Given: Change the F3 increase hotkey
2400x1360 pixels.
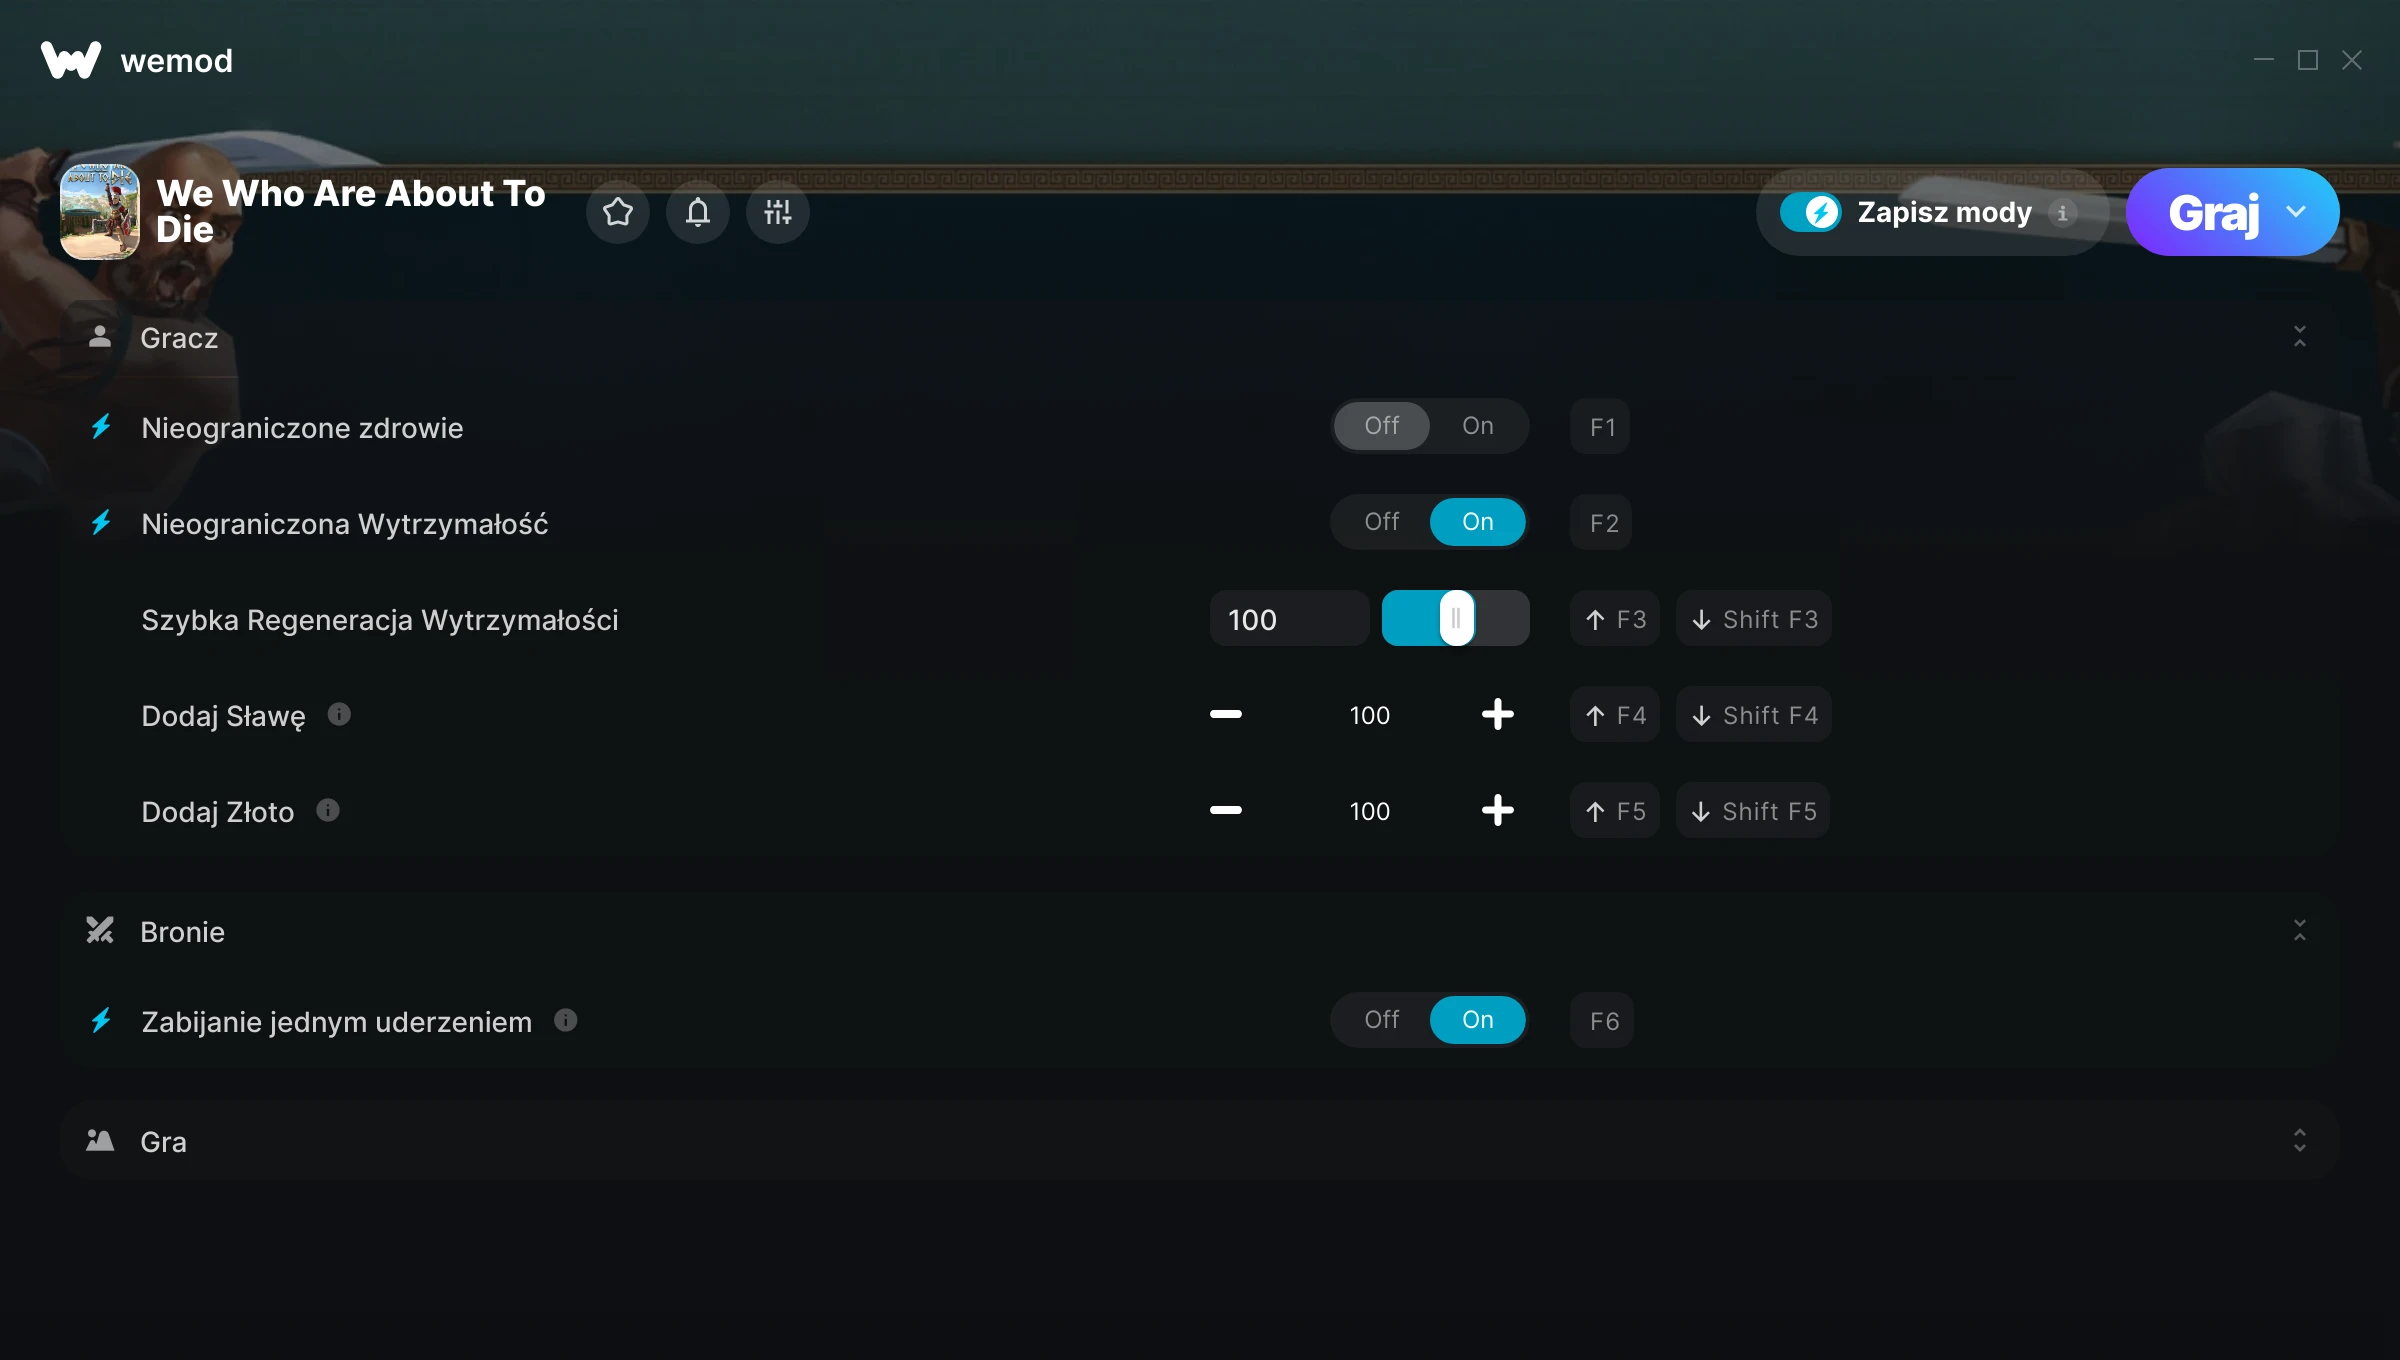Looking at the screenshot, I should 1615,619.
